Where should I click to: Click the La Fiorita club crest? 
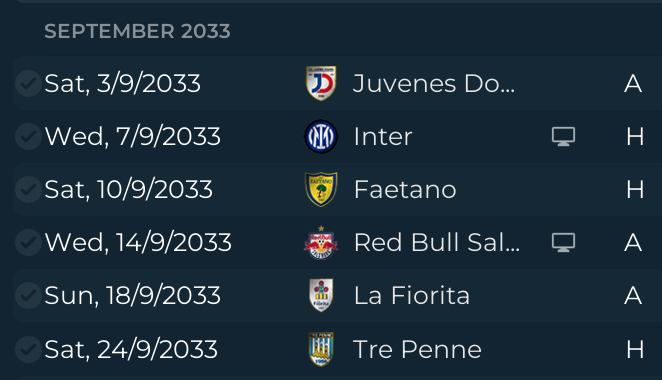321,295
